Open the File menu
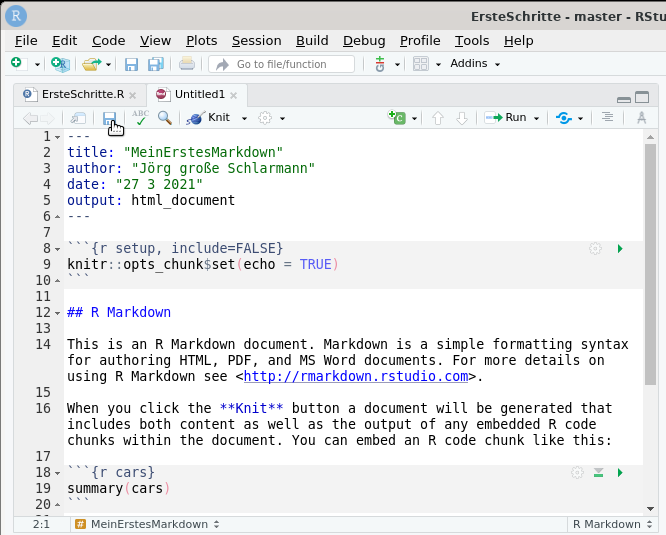Viewport: 666px width, 535px height. tap(26, 41)
